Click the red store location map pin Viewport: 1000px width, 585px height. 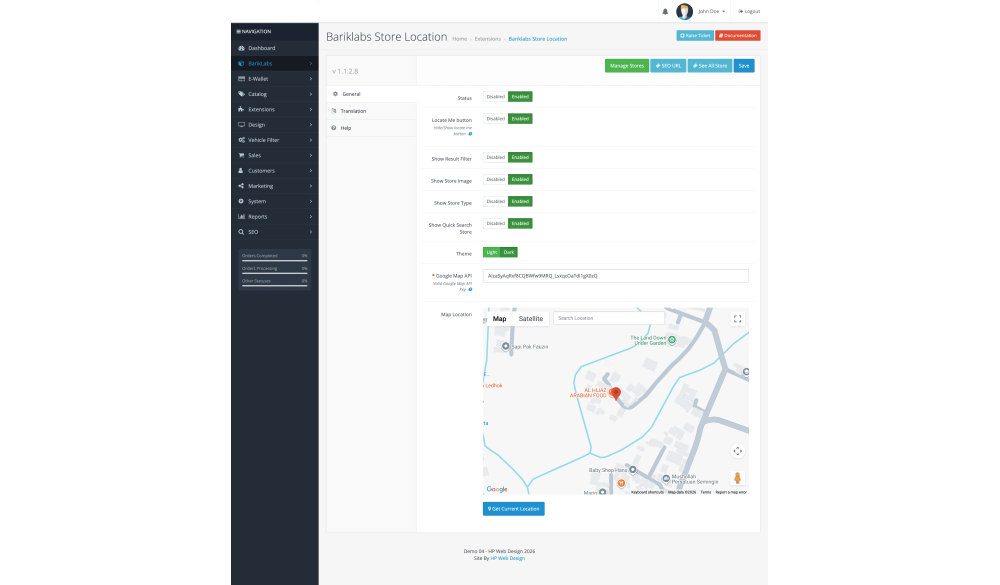click(x=615, y=394)
